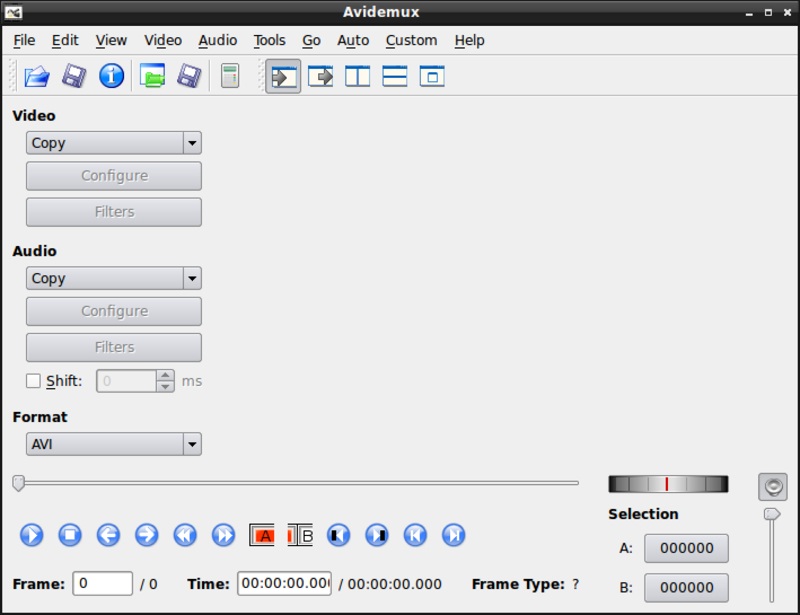Open a video file with folder icon
This screenshot has width=800, height=615.
point(37,77)
